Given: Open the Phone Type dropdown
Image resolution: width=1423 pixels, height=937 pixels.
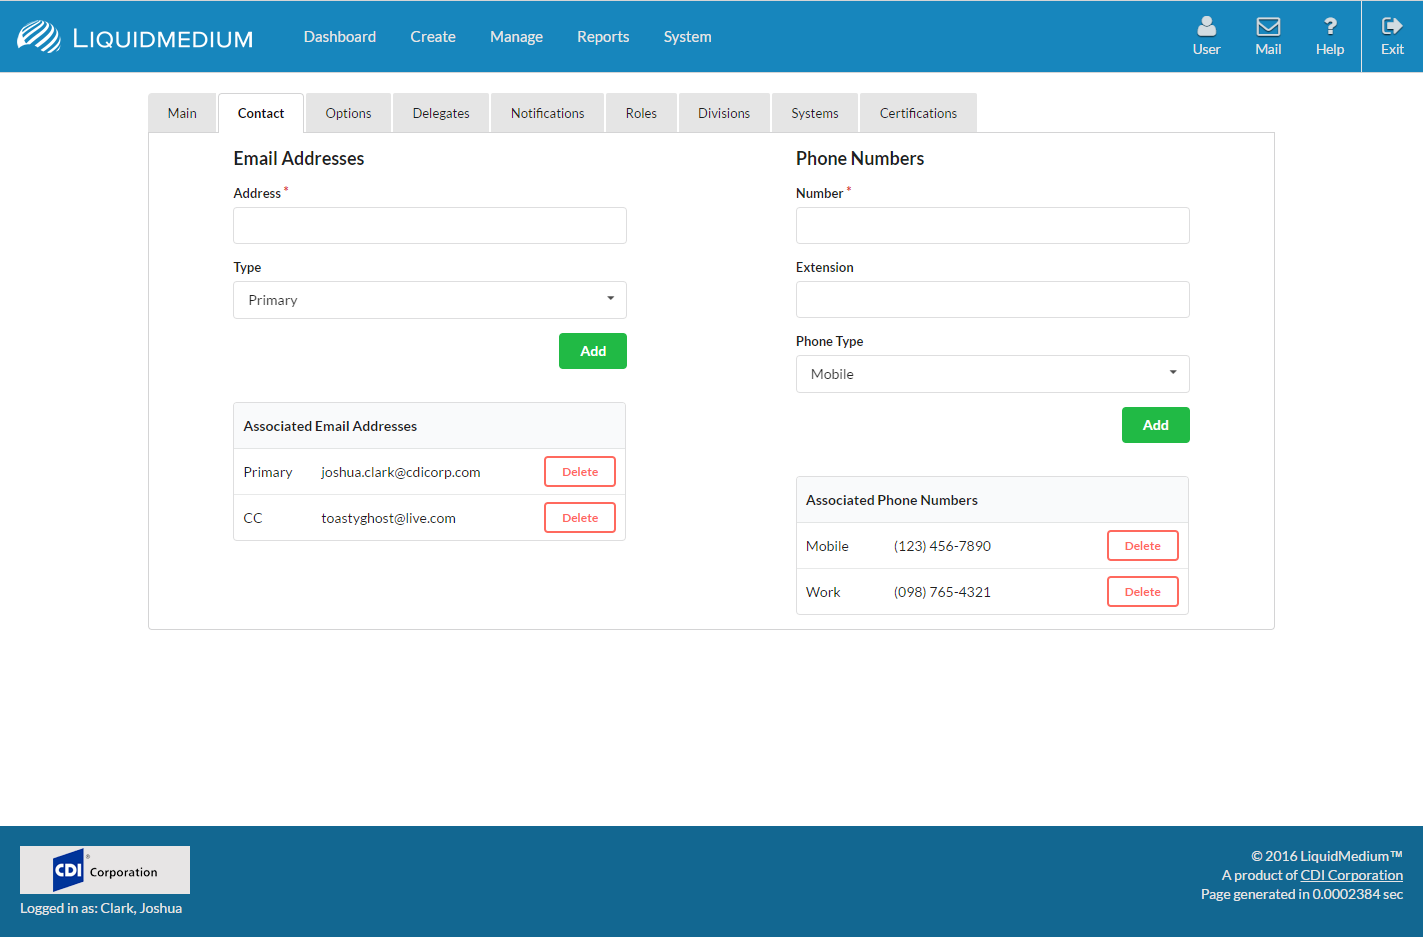Looking at the screenshot, I should point(992,374).
